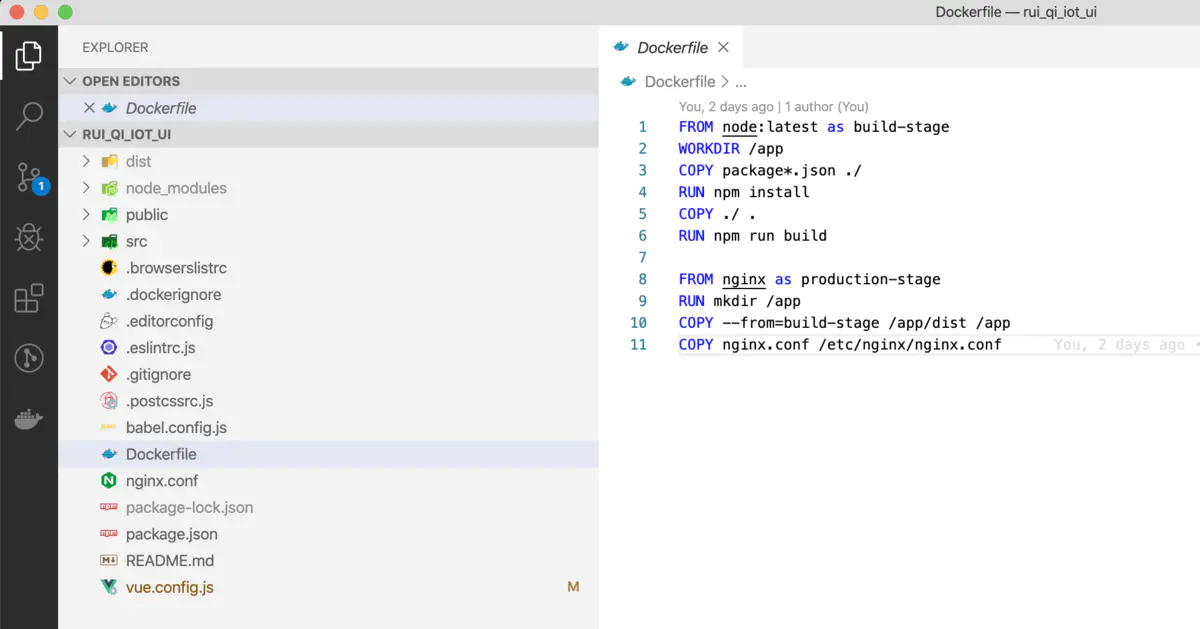Screen dimensions: 1200x629
Task: Open the Docker view in activity bar
Action: pyautogui.click(x=29, y=419)
